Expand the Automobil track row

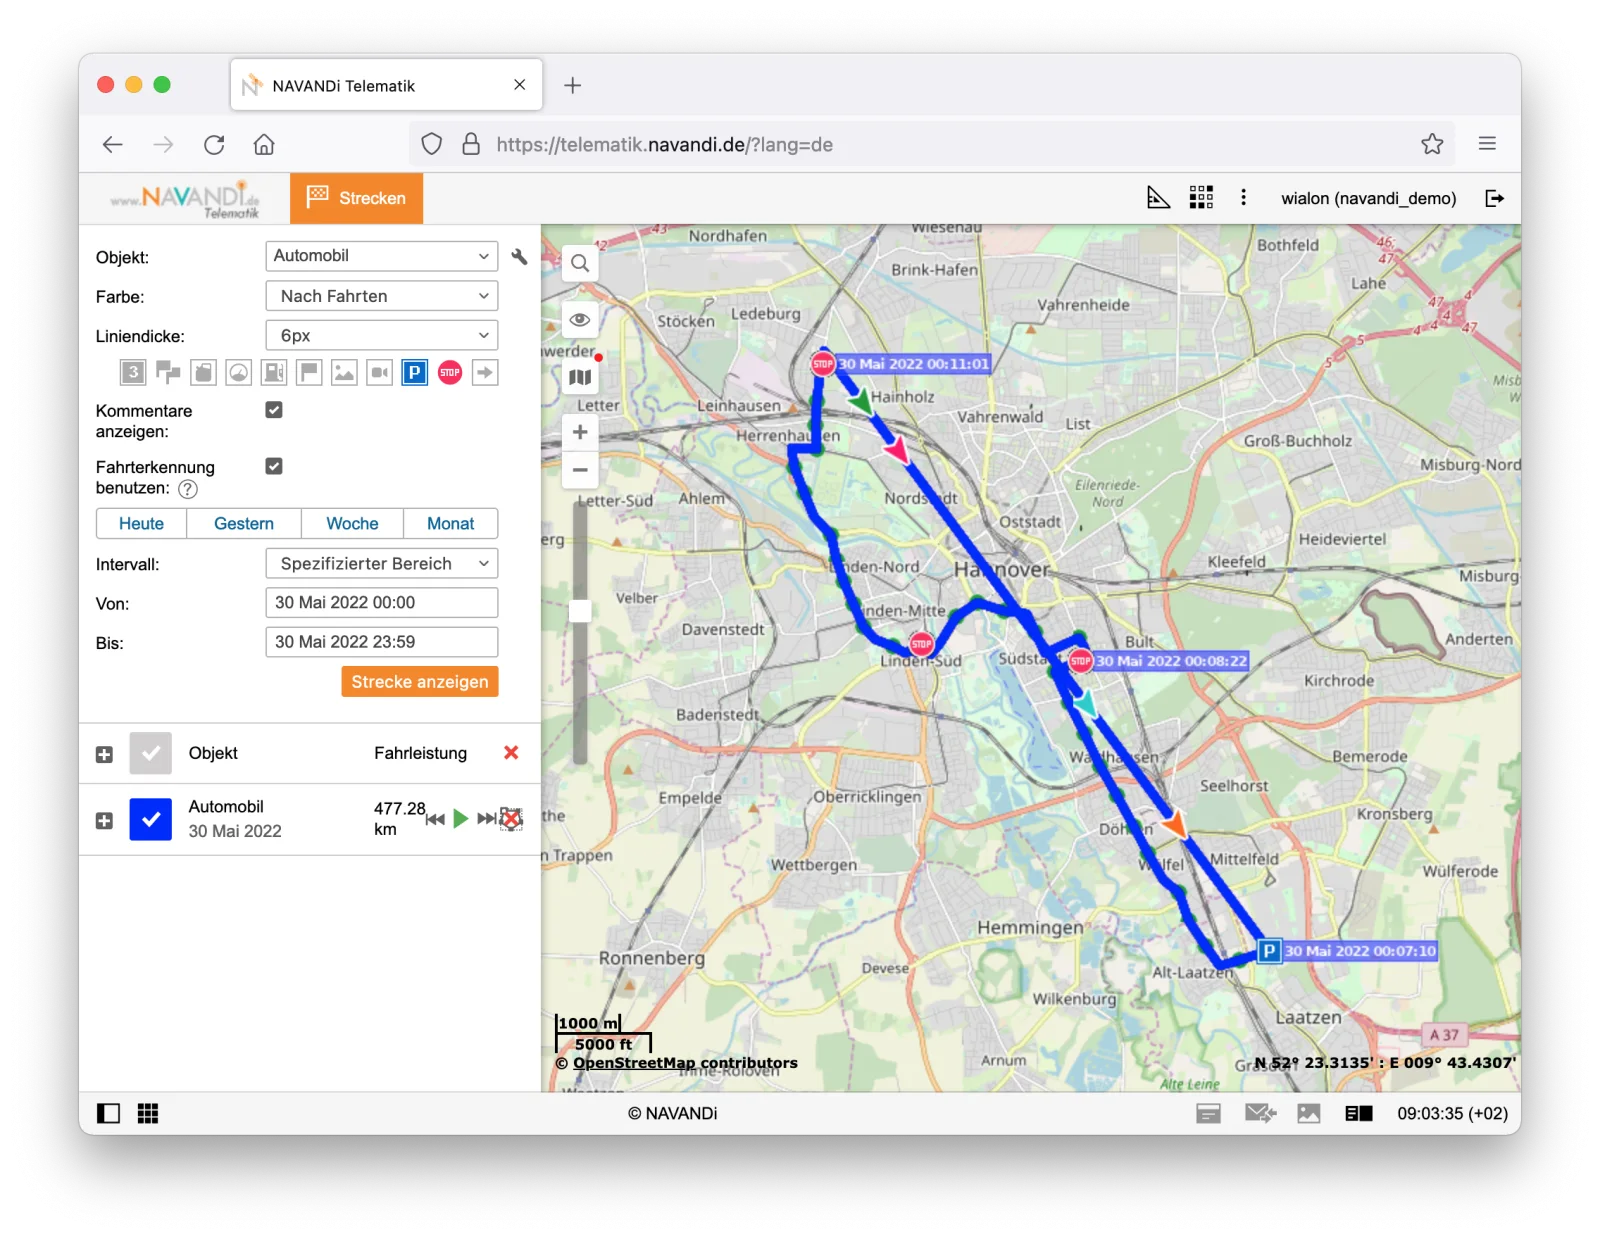[x=104, y=821]
